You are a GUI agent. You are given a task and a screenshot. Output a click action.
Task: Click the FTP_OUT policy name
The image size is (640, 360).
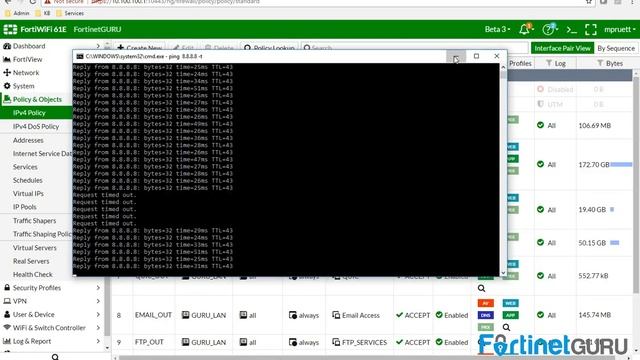(149, 342)
